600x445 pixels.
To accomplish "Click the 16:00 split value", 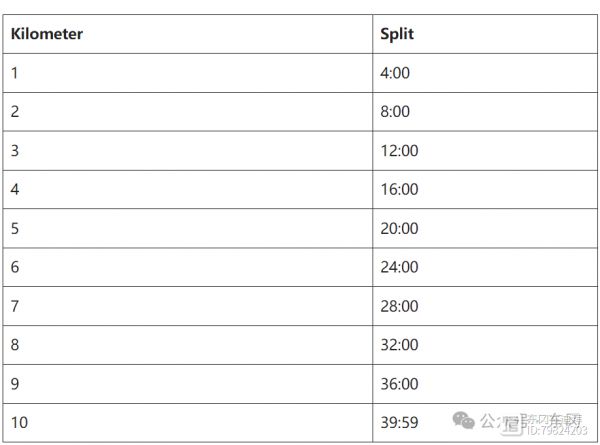I will pyautogui.click(x=399, y=189).
